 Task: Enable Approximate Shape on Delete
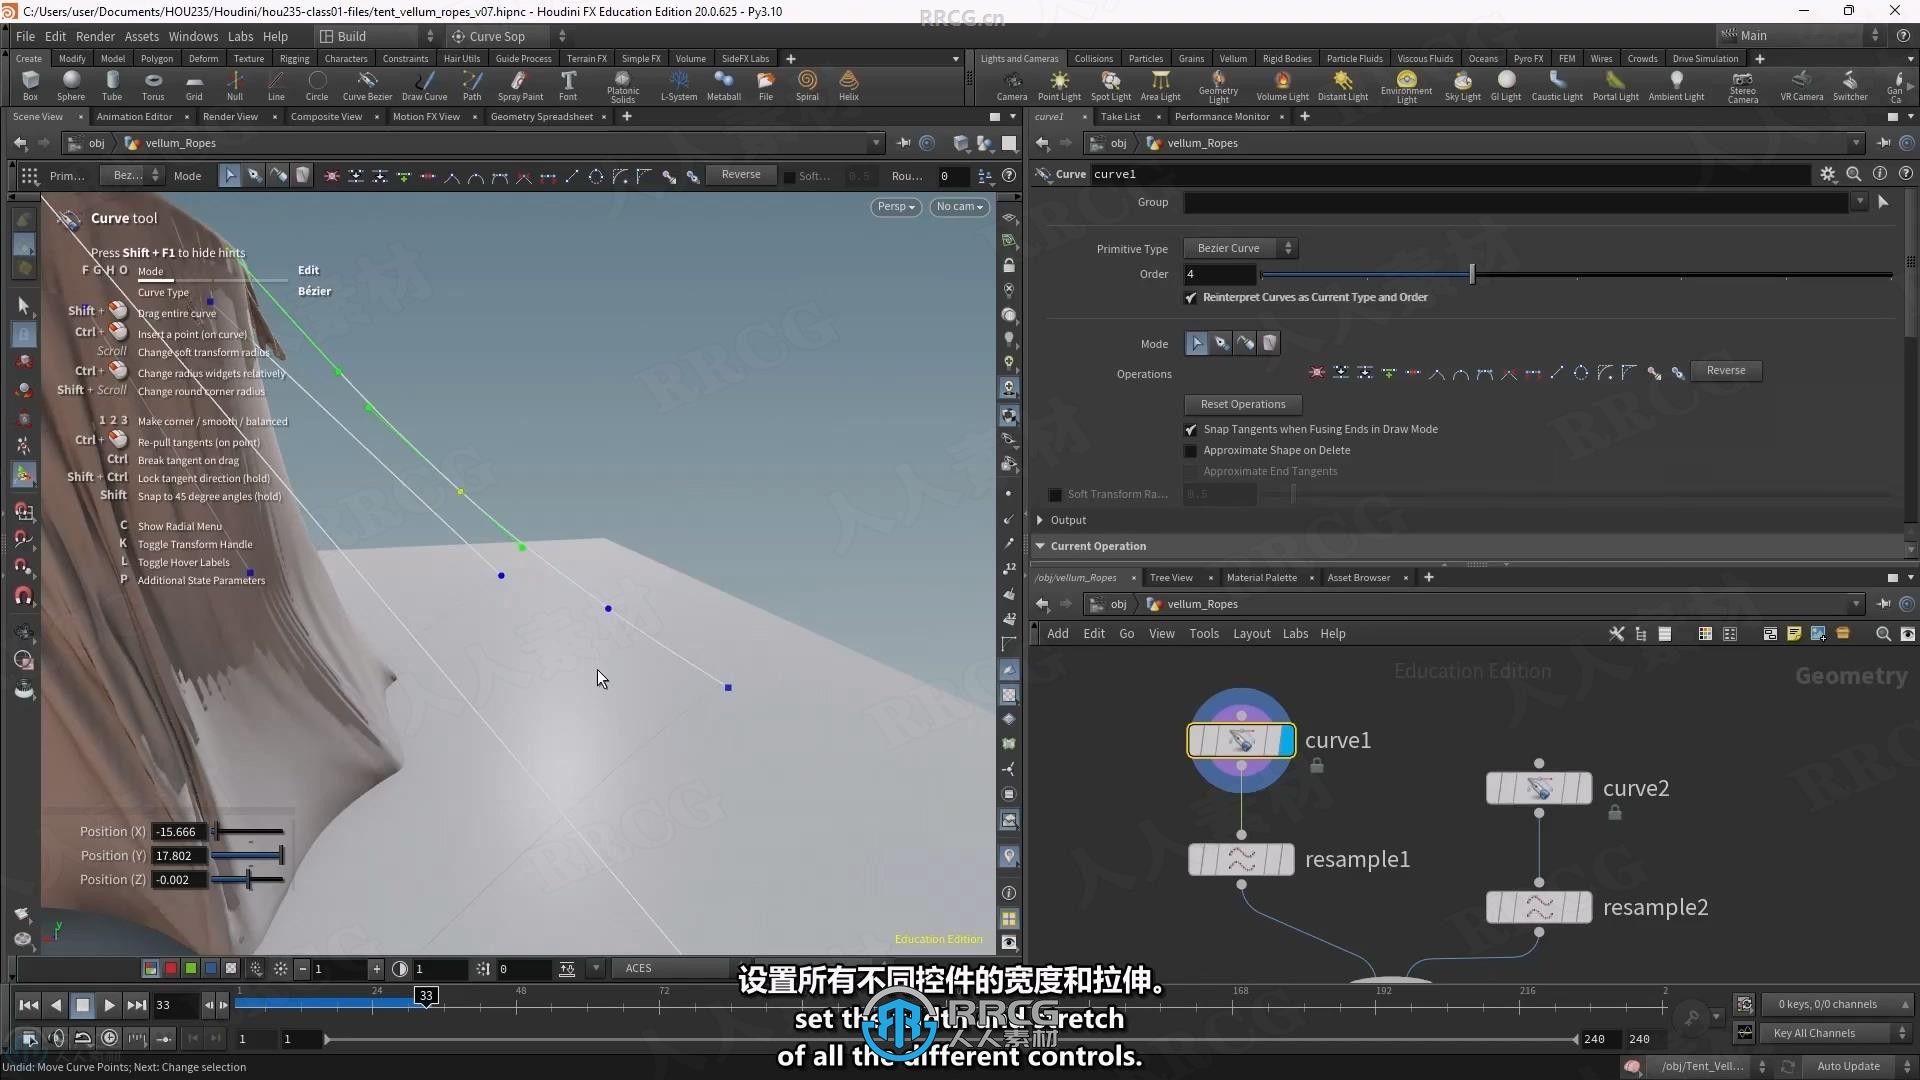1191,451
